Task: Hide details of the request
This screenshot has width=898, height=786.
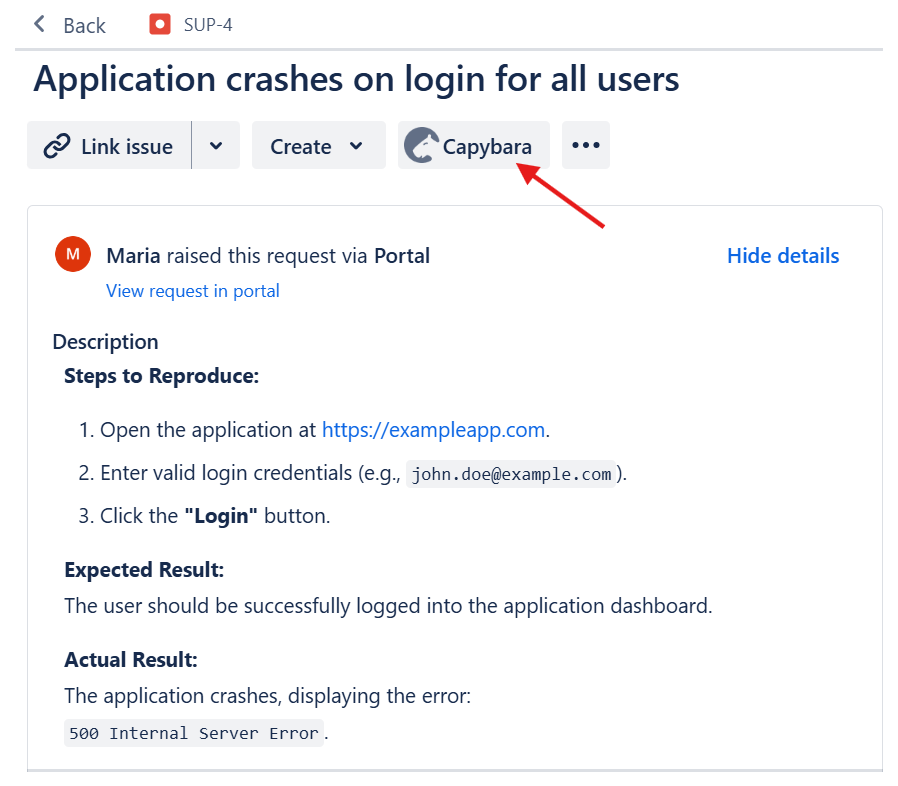Action: pyautogui.click(x=782, y=256)
